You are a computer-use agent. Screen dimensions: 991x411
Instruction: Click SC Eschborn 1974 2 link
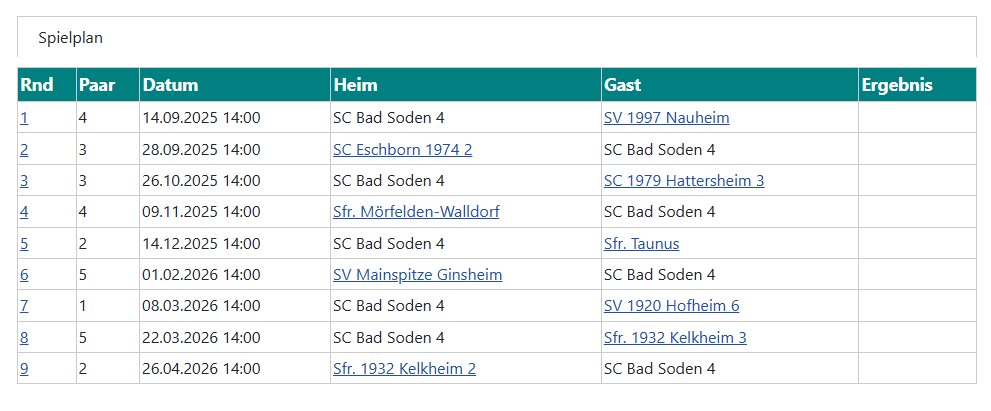pyautogui.click(x=402, y=150)
